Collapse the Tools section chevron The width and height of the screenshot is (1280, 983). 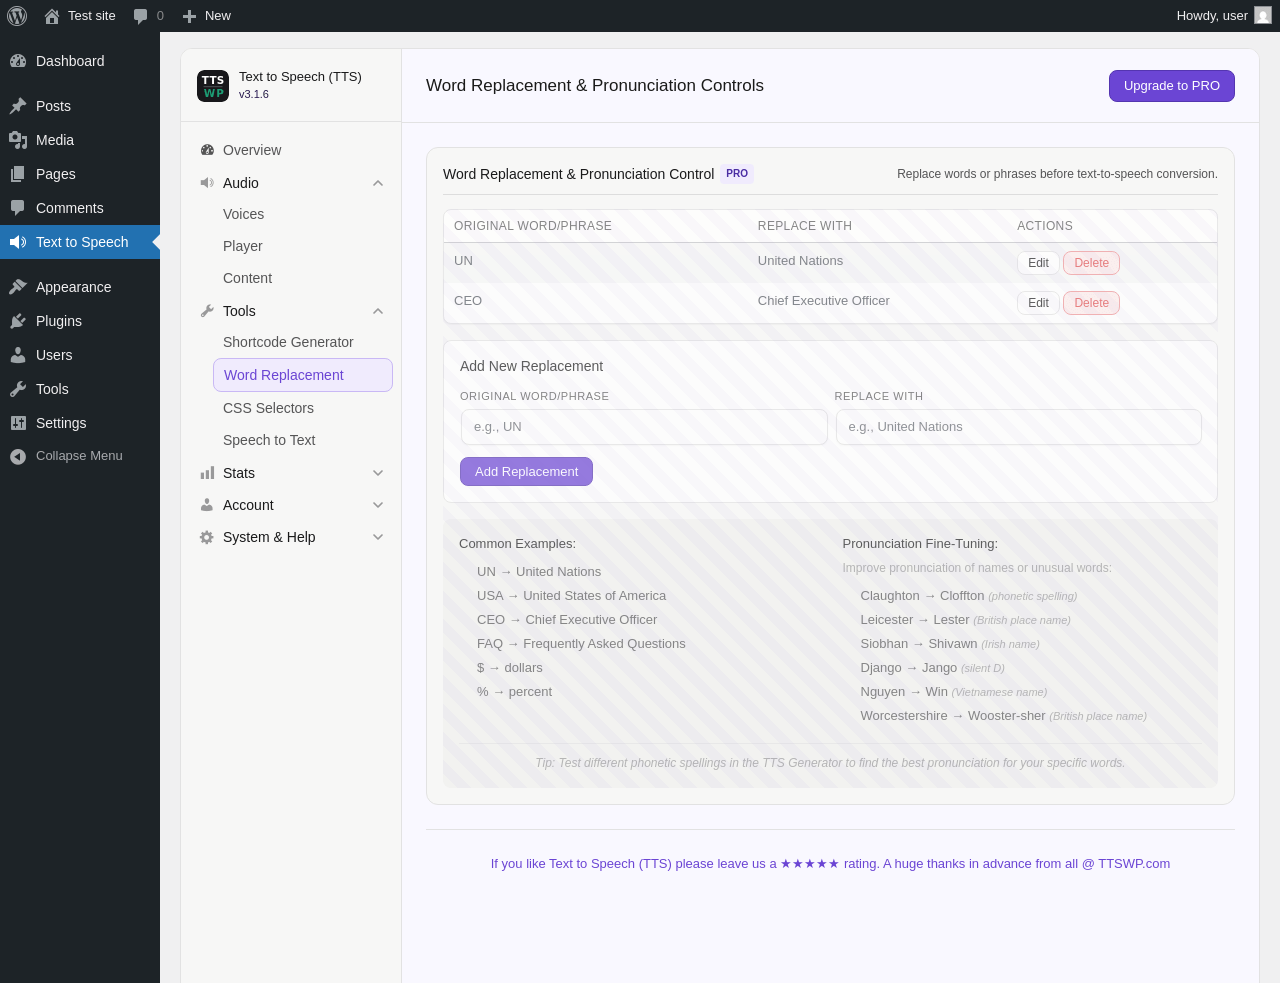[378, 311]
